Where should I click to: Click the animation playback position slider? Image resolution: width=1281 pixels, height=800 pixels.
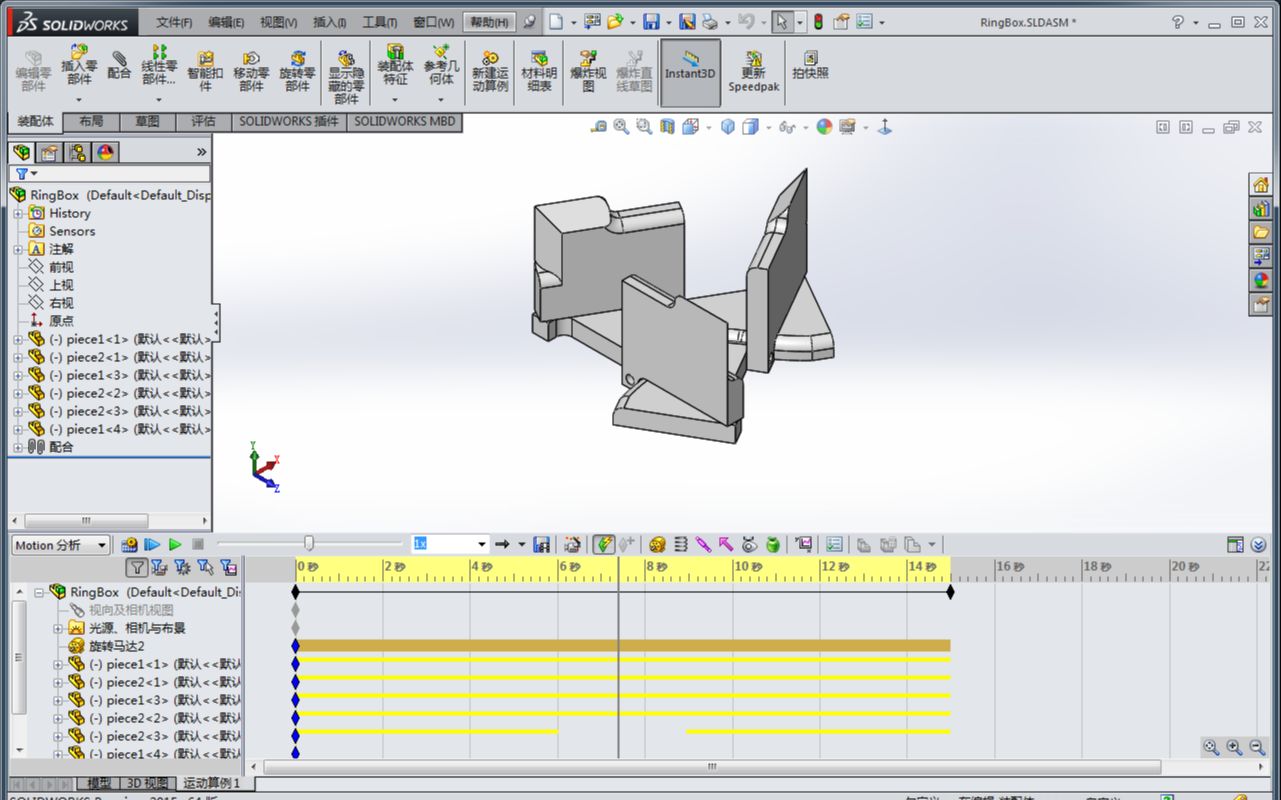click(310, 543)
